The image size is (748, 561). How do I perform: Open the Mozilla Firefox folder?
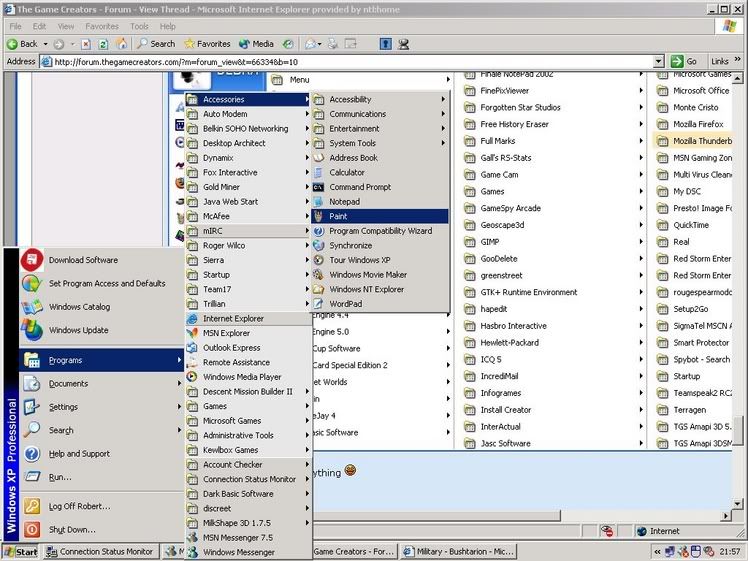tap(692, 124)
